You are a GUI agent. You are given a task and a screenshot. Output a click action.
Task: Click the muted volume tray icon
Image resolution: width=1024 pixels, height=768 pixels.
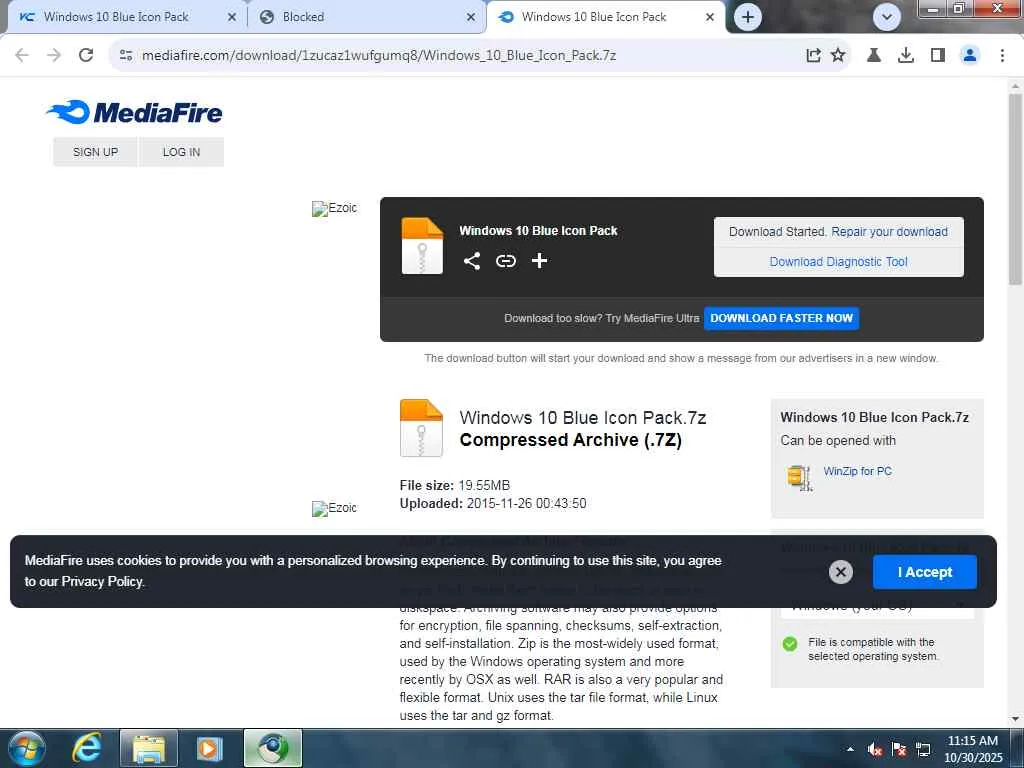point(875,749)
